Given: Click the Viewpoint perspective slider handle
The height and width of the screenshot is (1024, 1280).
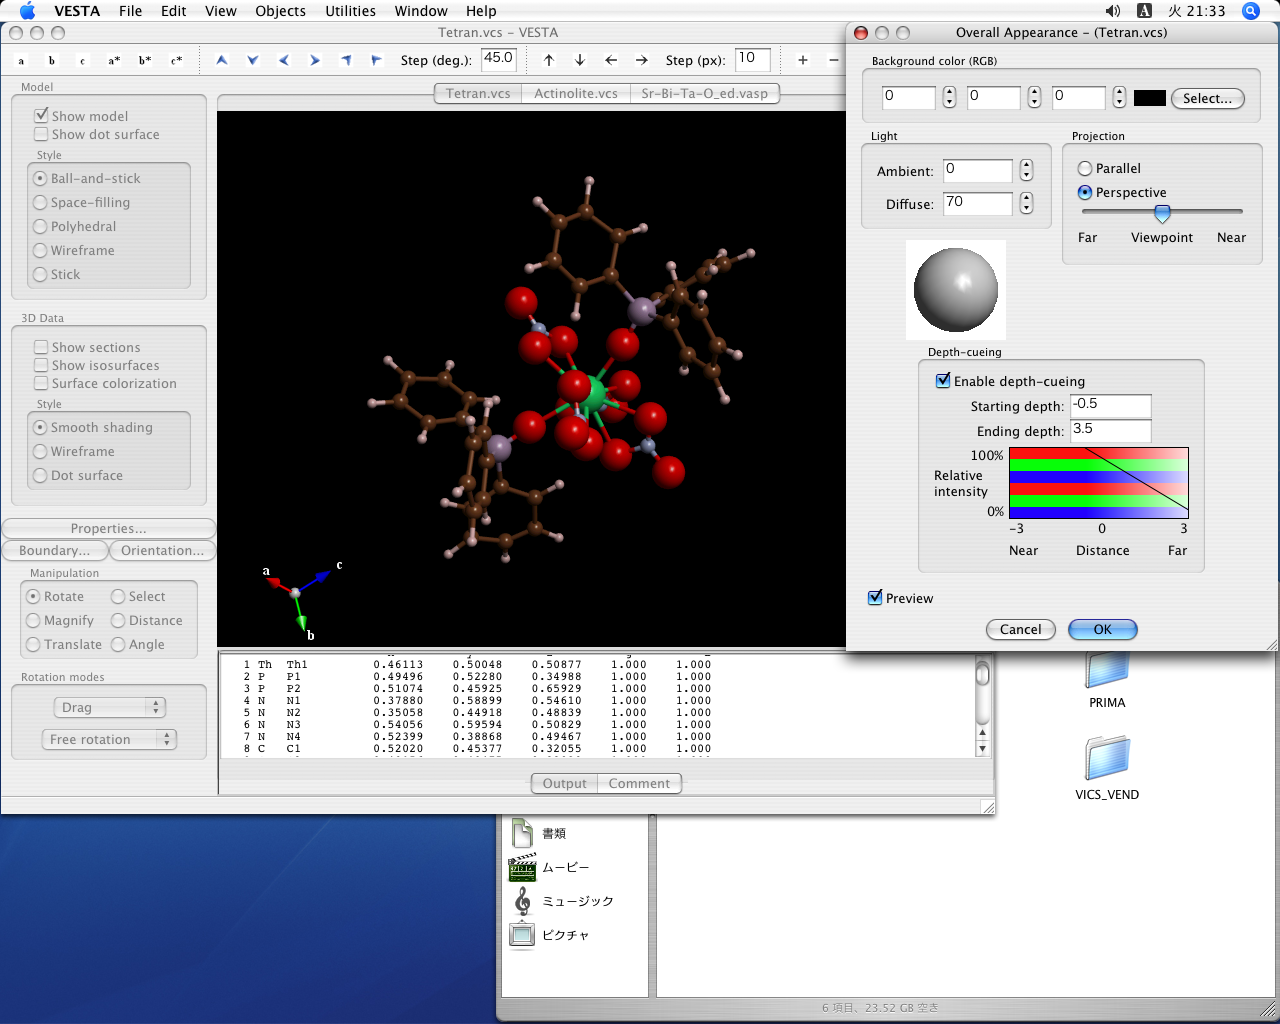Looking at the screenshot, I should coord(1162,213).
